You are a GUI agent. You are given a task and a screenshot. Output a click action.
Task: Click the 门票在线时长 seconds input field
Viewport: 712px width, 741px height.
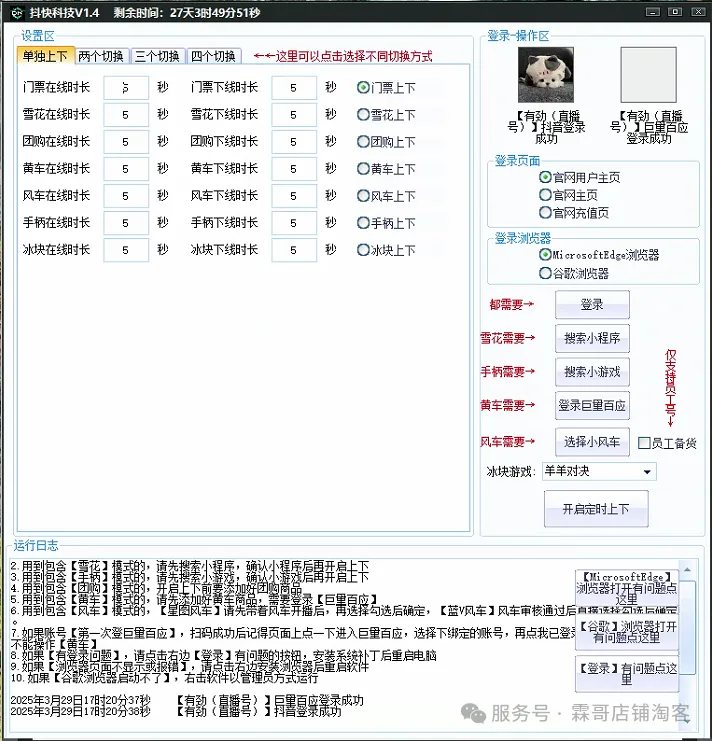[x=126, y=88]
